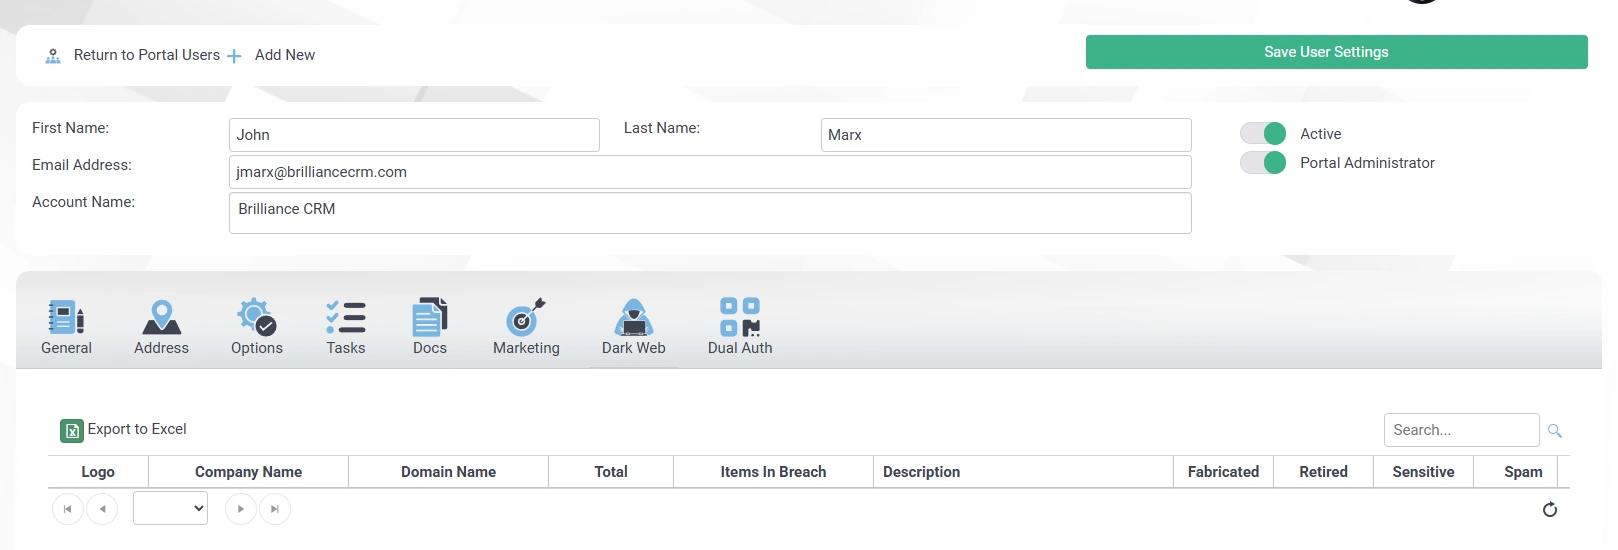
Task: Select the Address map pin icon
Action: coord(161,318)
